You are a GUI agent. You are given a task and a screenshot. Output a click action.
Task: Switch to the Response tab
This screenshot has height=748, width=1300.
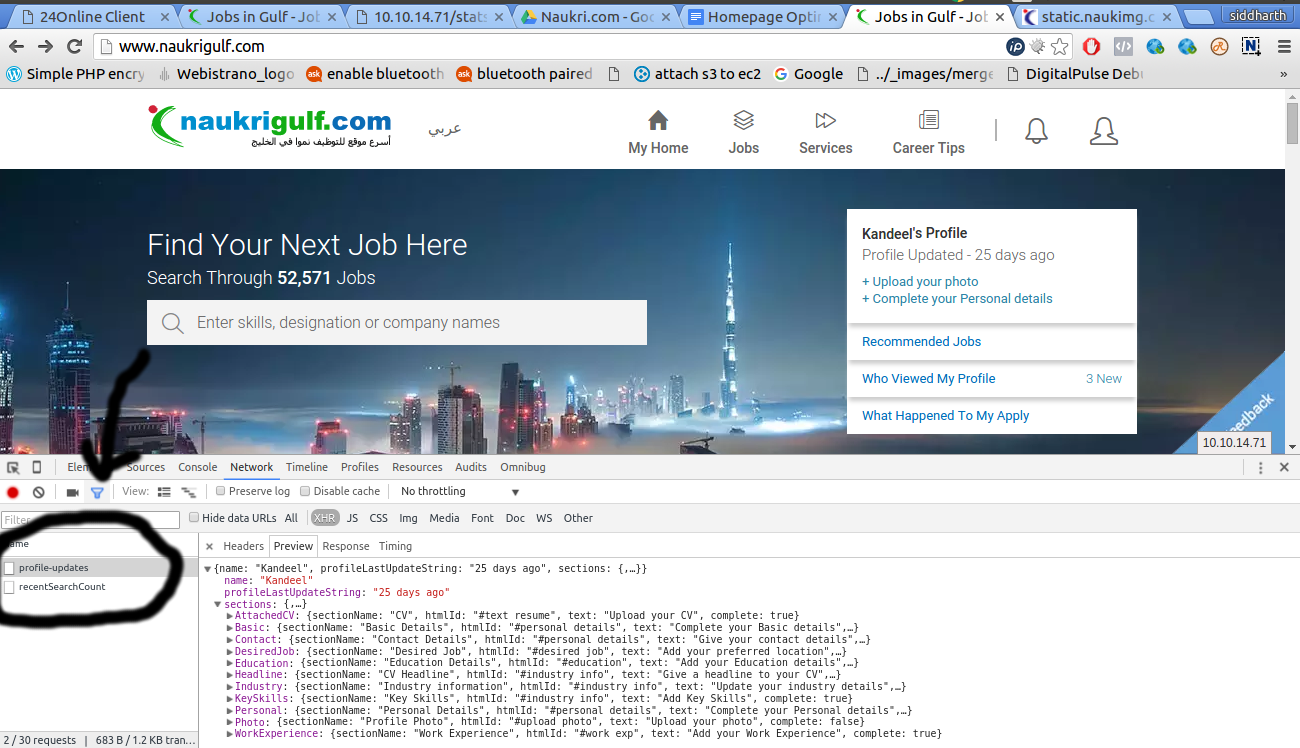pos(346,546)
